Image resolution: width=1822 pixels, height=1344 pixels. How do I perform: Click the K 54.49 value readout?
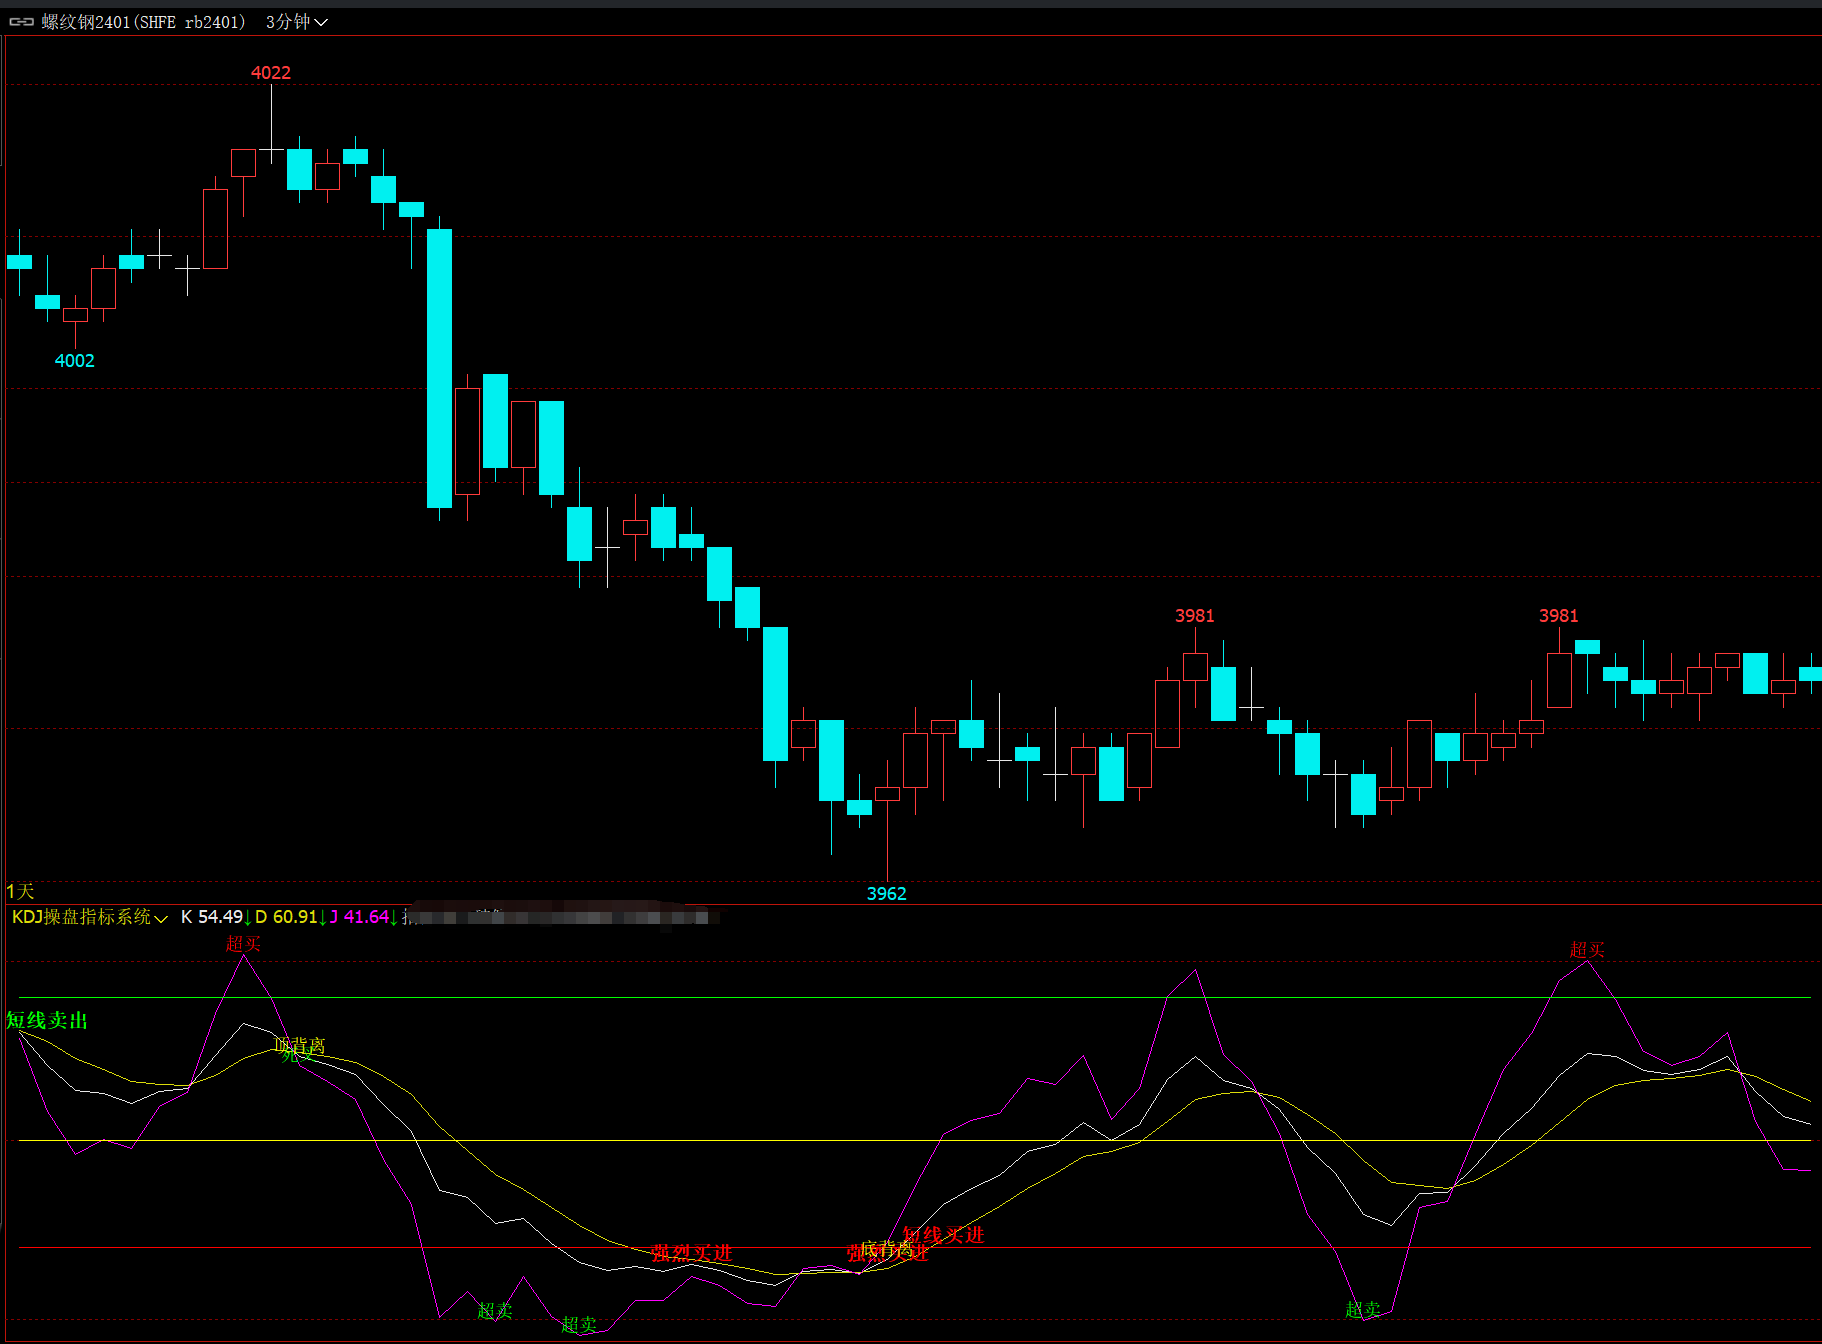tap(213, 917)
